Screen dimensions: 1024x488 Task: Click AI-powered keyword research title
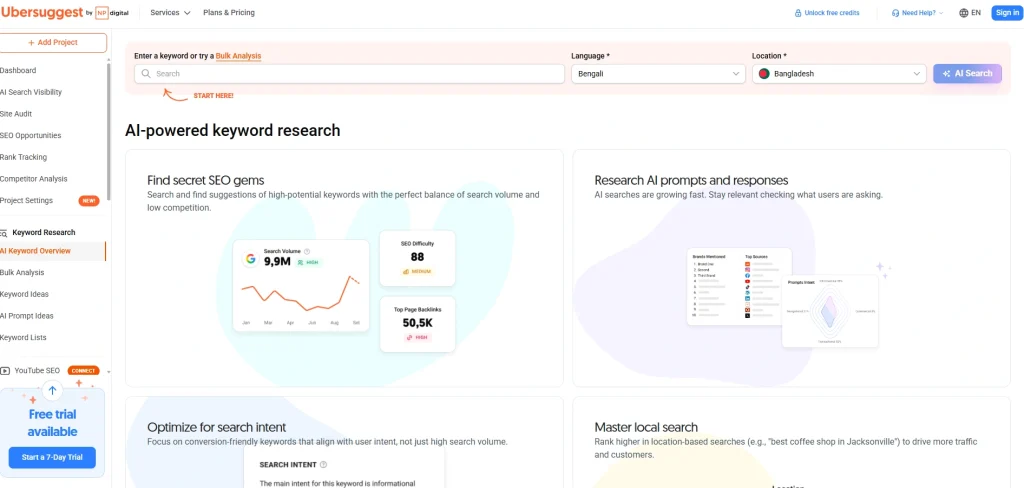(x=232, y=130)
